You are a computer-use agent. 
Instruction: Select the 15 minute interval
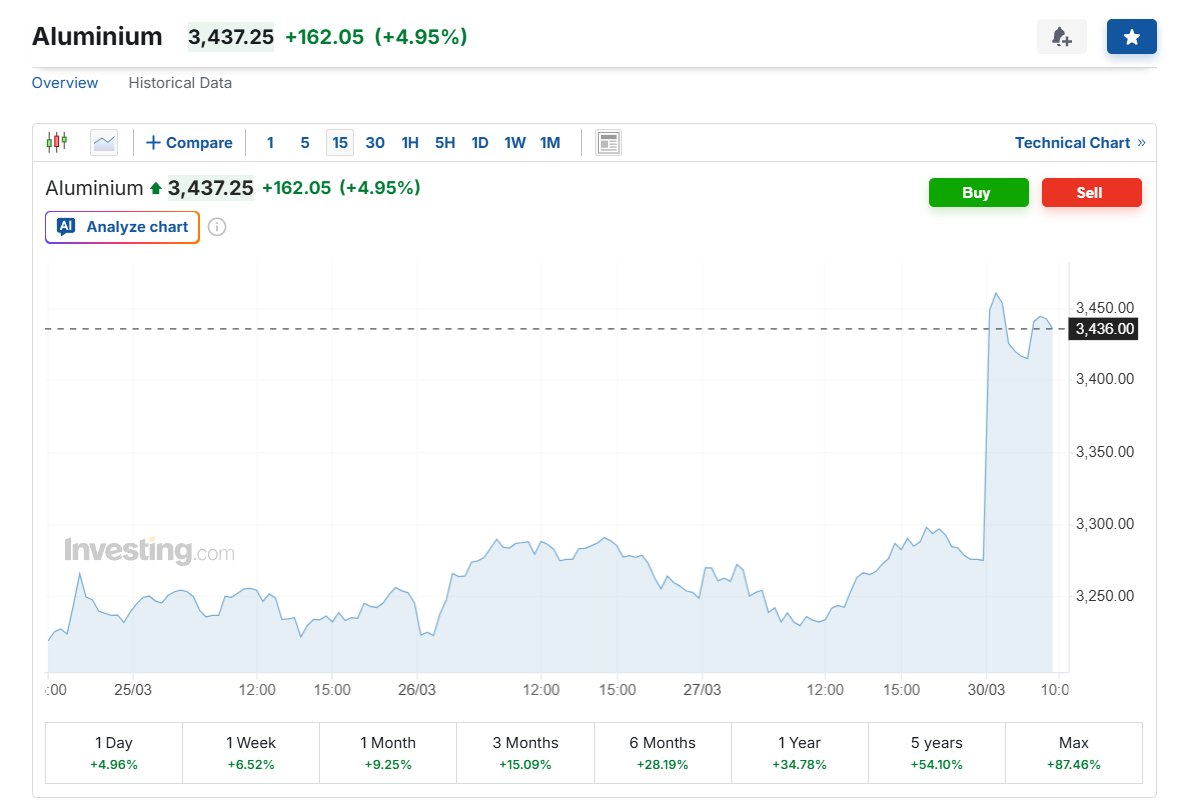pyautogui.click(x=340, y=142)
